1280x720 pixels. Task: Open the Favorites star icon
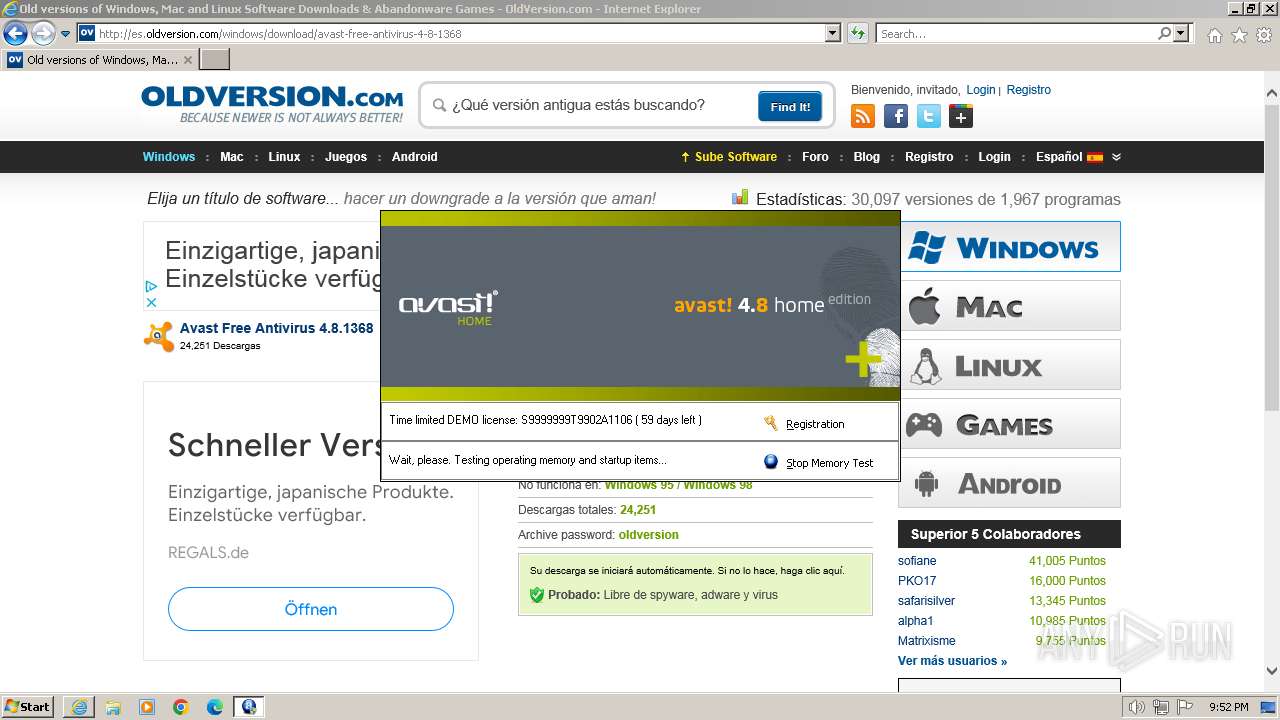coord(1239,35)
